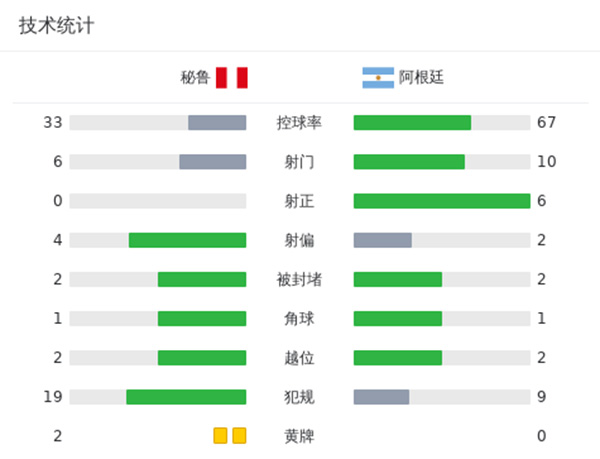Click the 犯规 stat label

[x=299, y=397]
